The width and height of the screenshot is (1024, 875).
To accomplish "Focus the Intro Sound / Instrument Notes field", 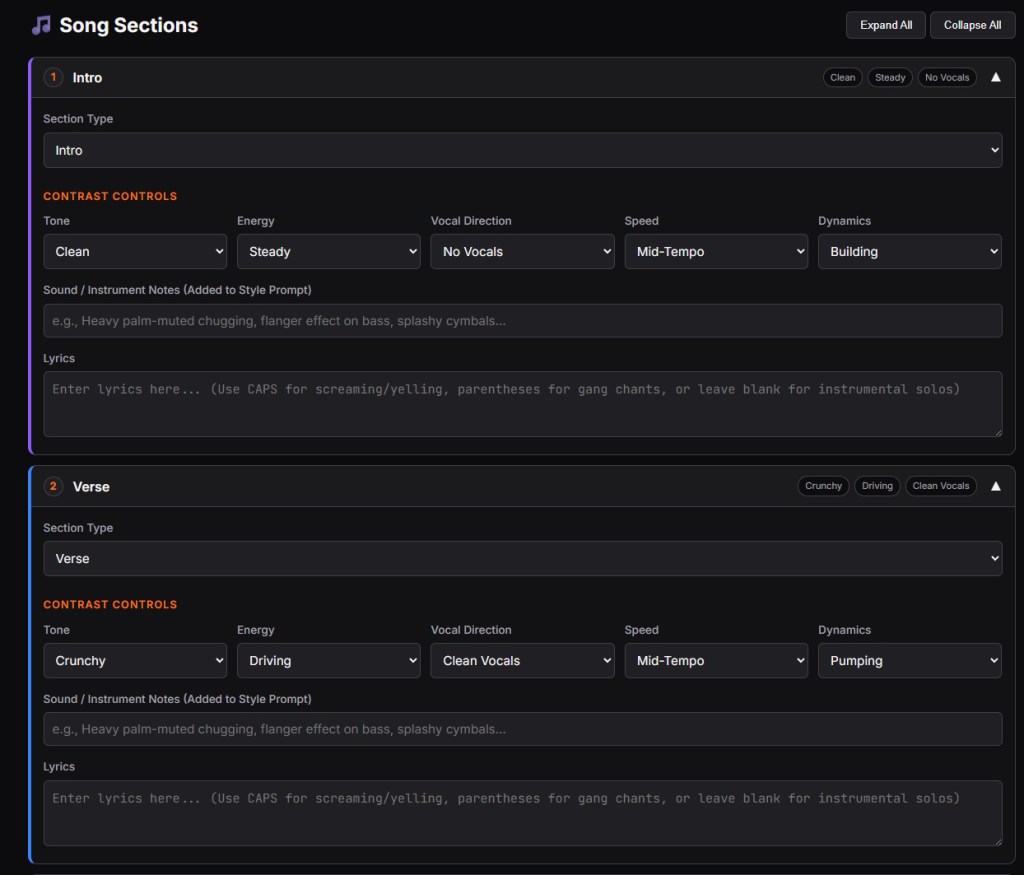I will [522, 321].
